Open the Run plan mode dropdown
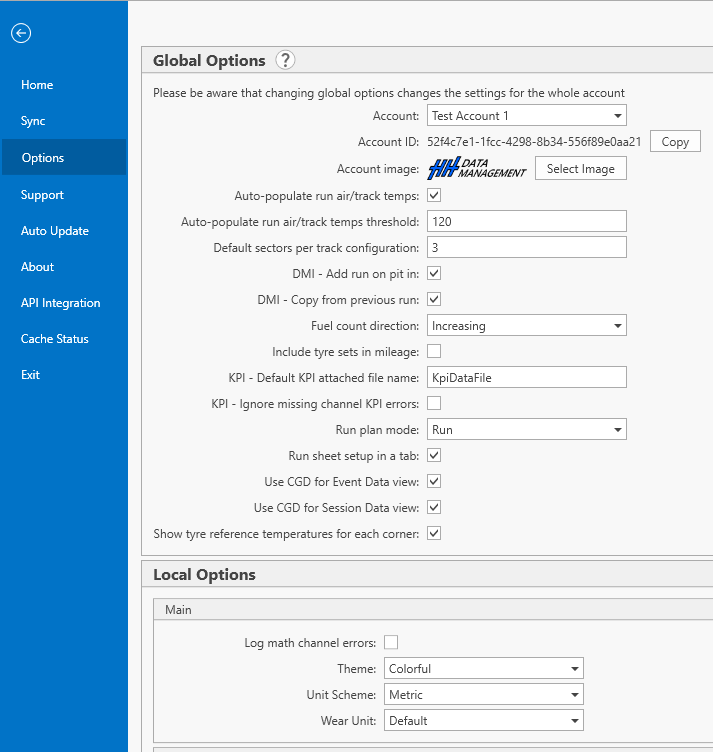This screenshot has height=752, width=713. [x=526, y=430]
